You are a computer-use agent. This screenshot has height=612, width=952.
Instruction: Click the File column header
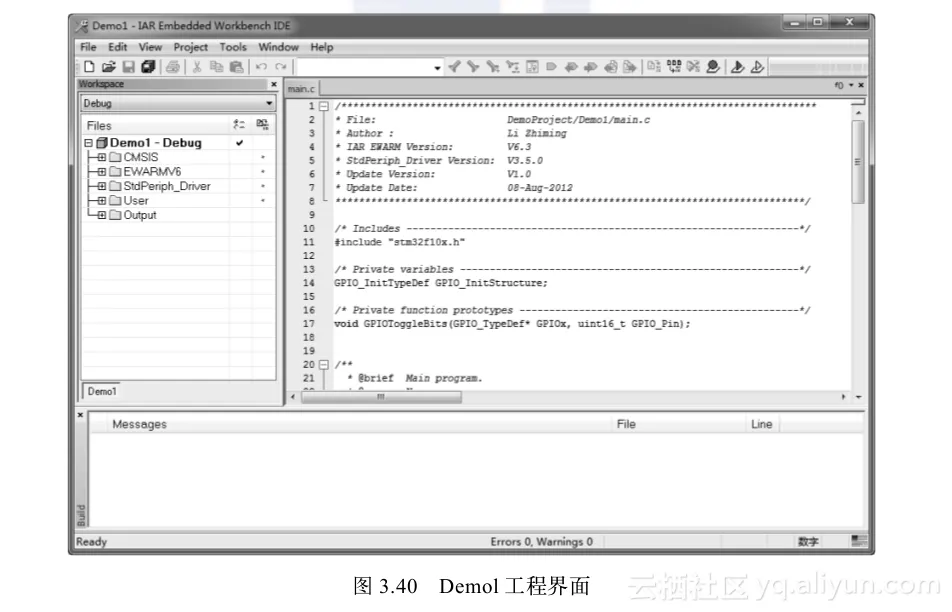pos(679,424)
